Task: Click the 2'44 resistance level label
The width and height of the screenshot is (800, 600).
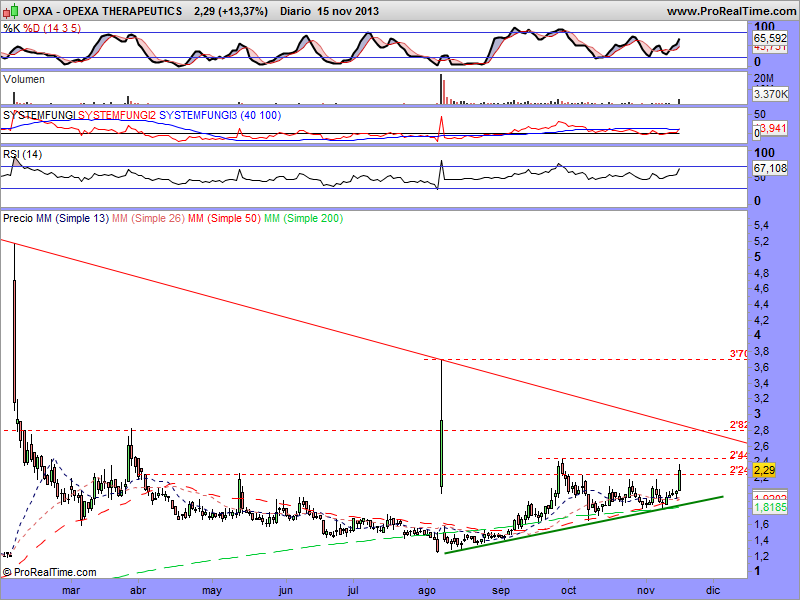Action: click(x=738, y=455)
